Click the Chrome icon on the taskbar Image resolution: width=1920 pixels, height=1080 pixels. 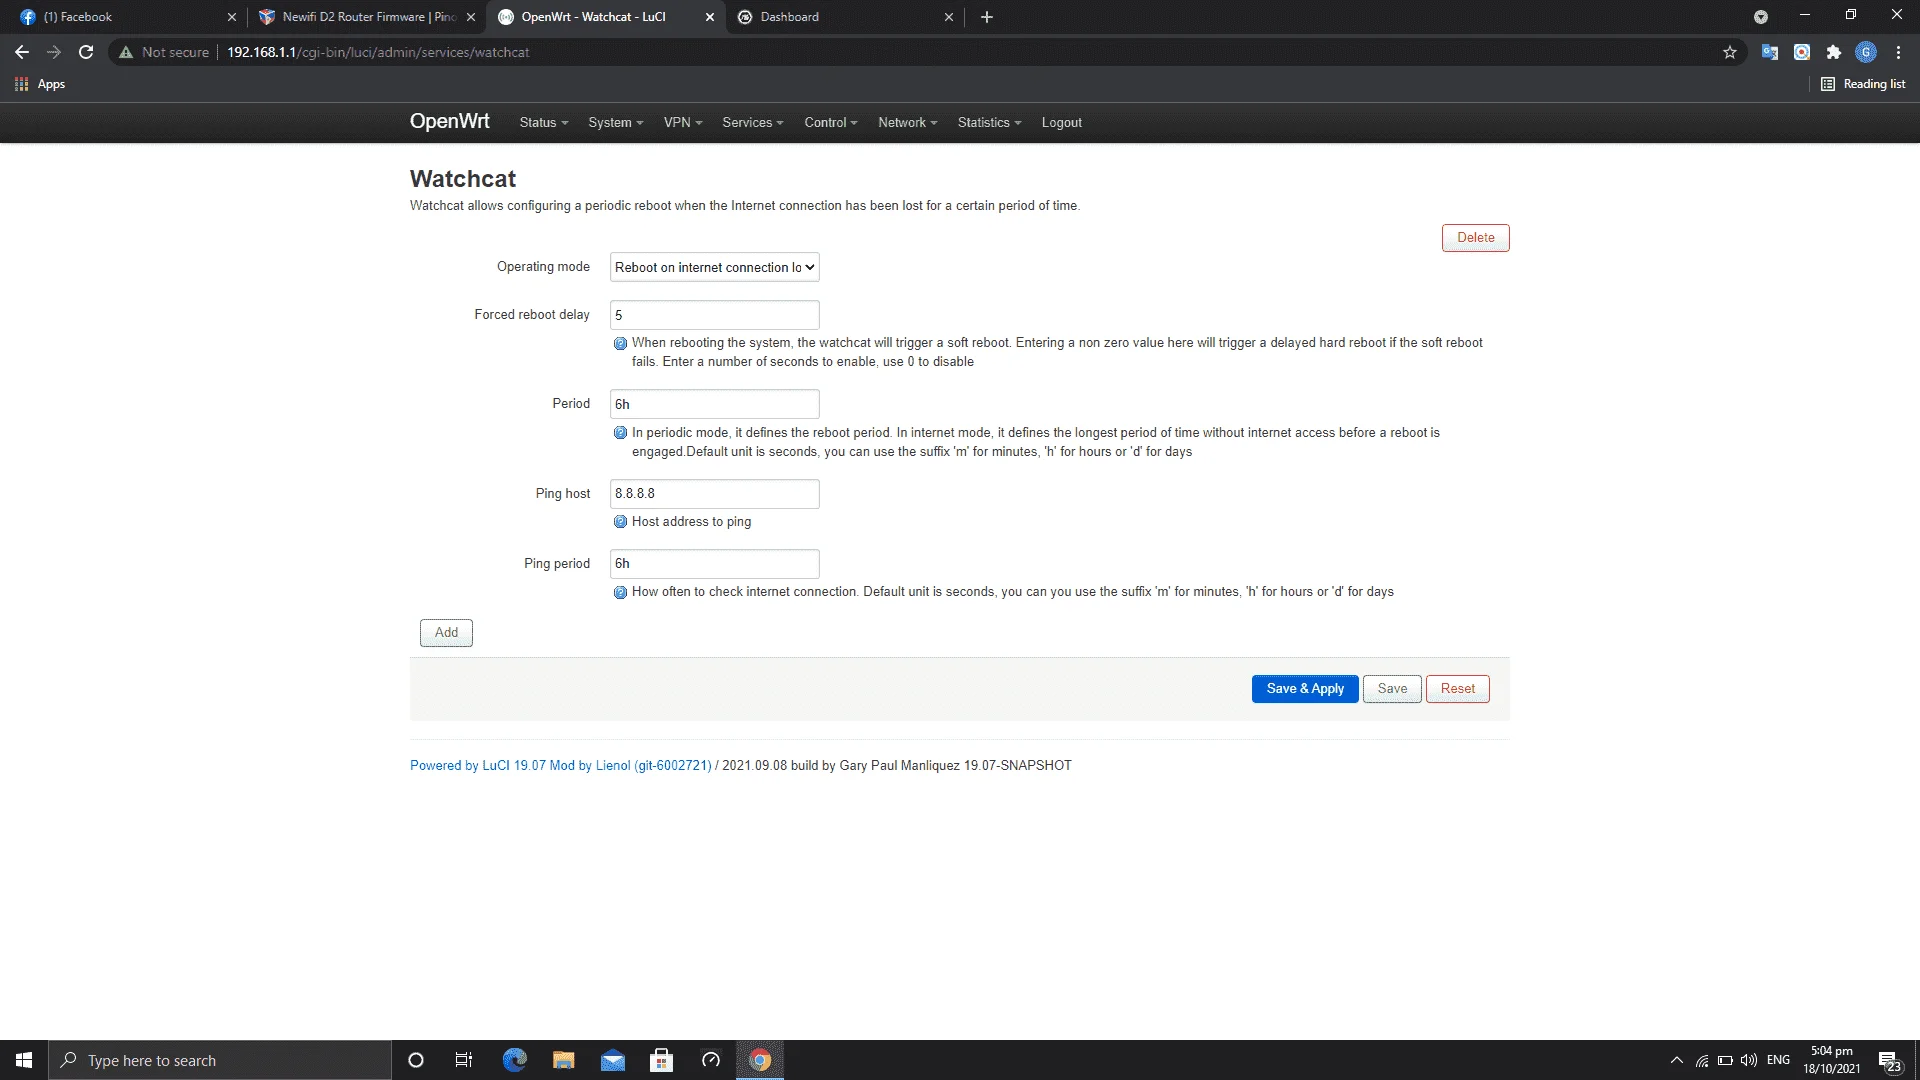pos(760,1060)
